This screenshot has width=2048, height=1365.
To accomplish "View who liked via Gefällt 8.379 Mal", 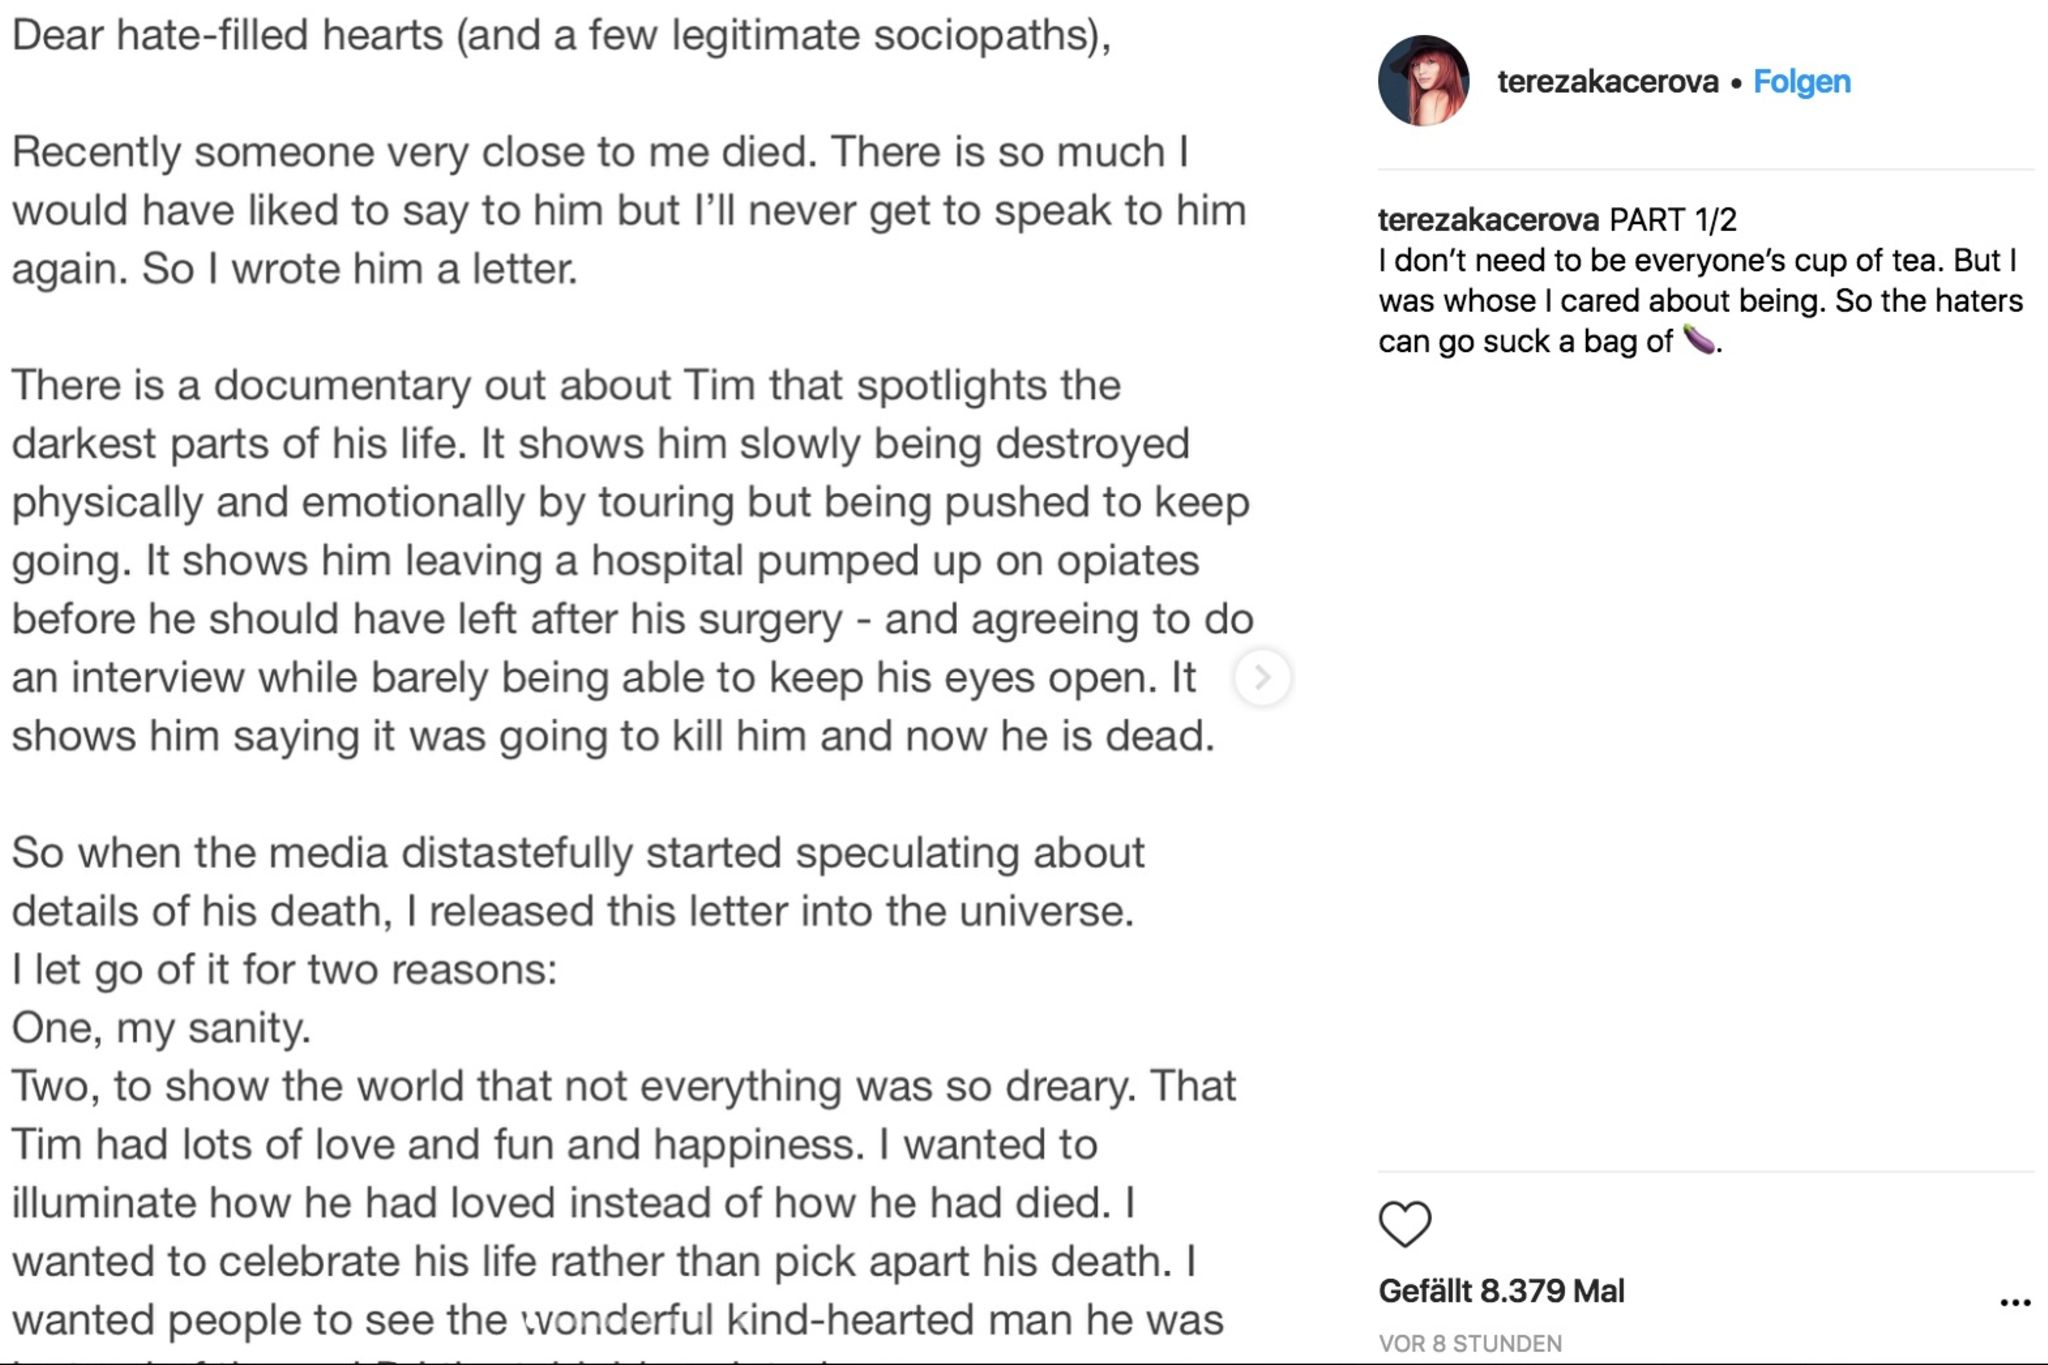I will (1500, 1291).
